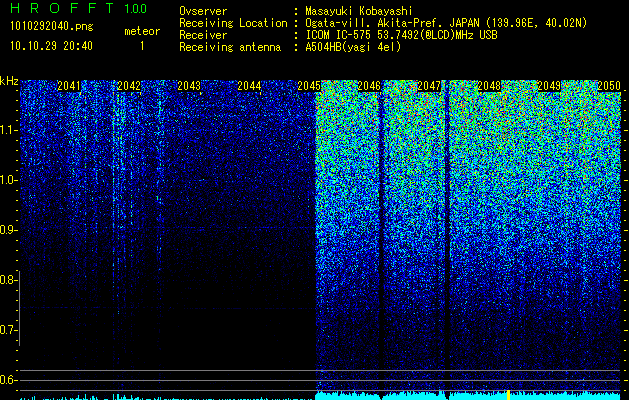Click the 2041 time marker
The width and height of the screenshot is (629, 400).
click(x=69, y=86)
